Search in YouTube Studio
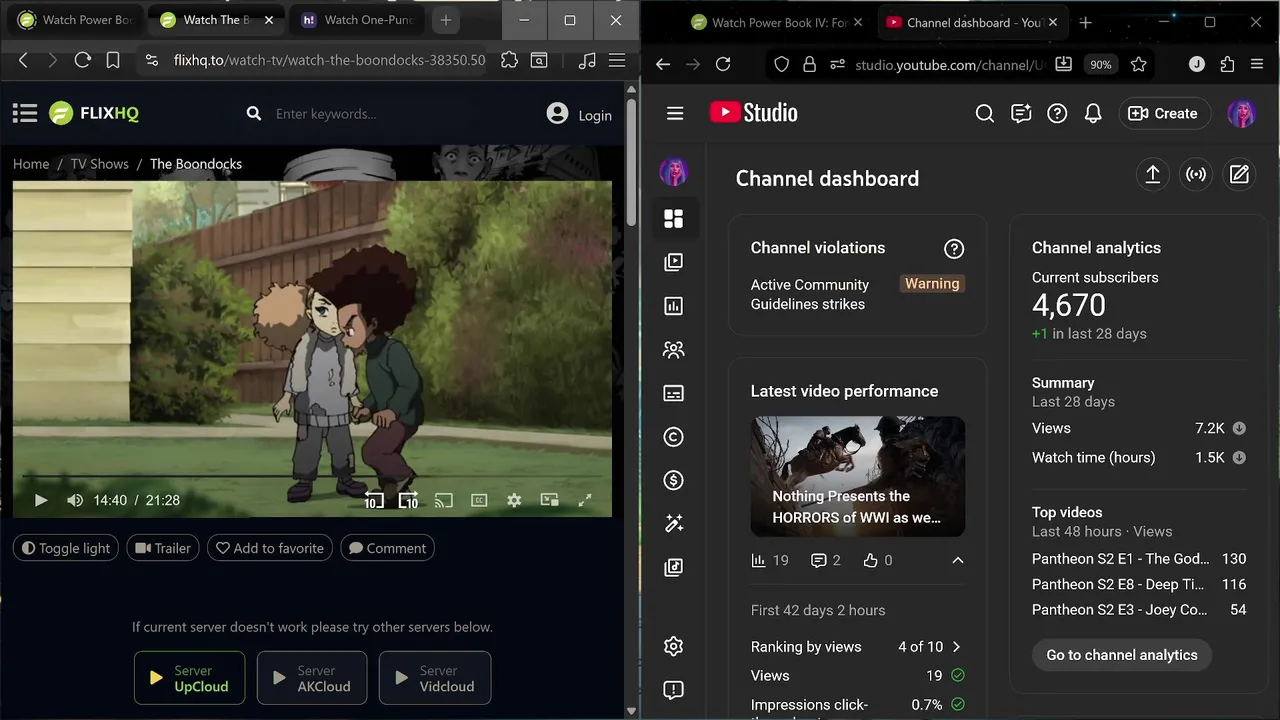The height and width of the screenshot is (720, 1280). coord(985,114)
